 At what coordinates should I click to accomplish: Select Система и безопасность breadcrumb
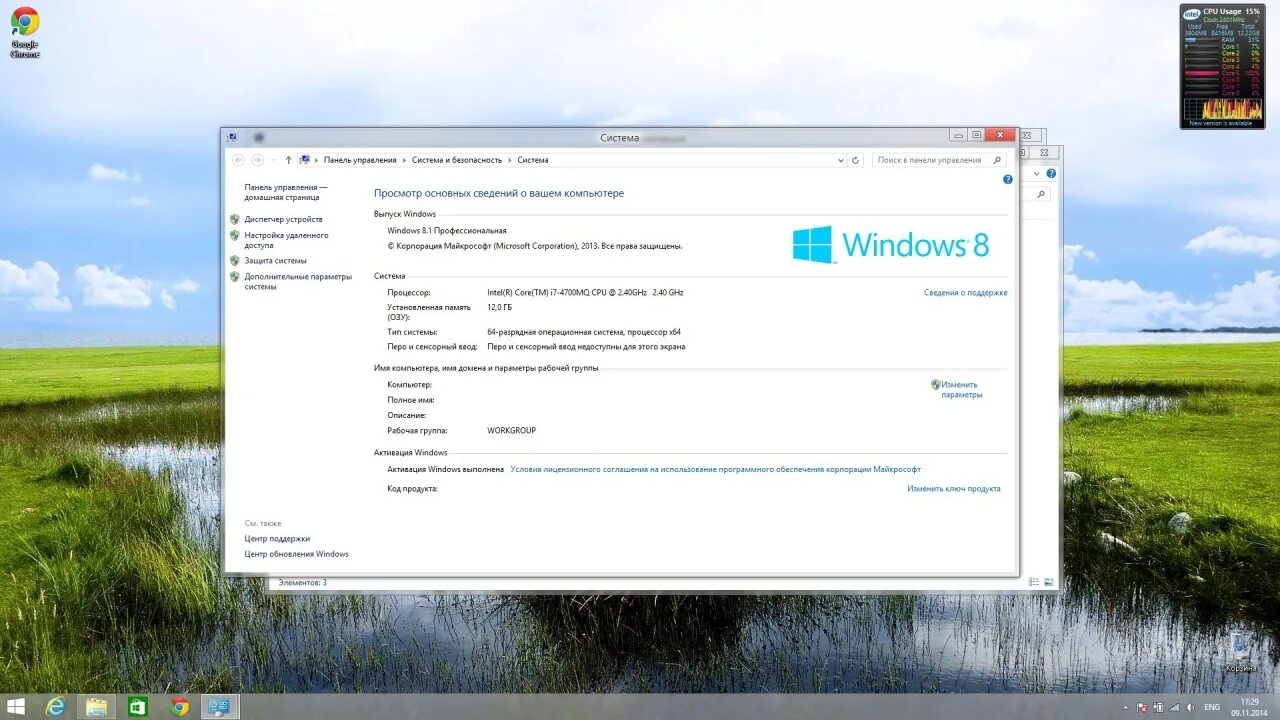click(x=457, y=160)
